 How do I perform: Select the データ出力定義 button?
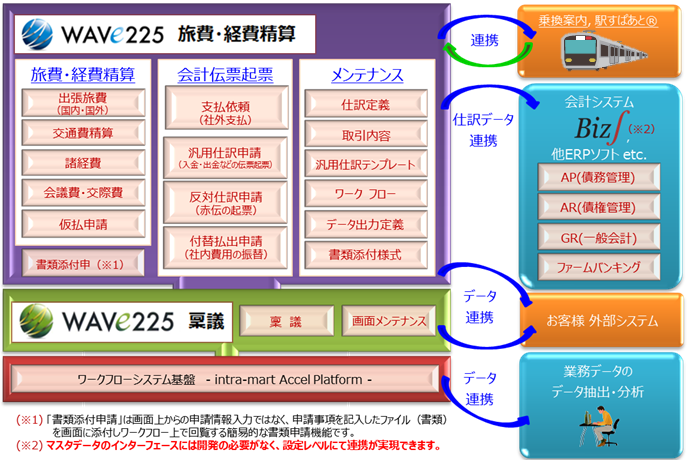pyautogui.click(x=366, y=224)
